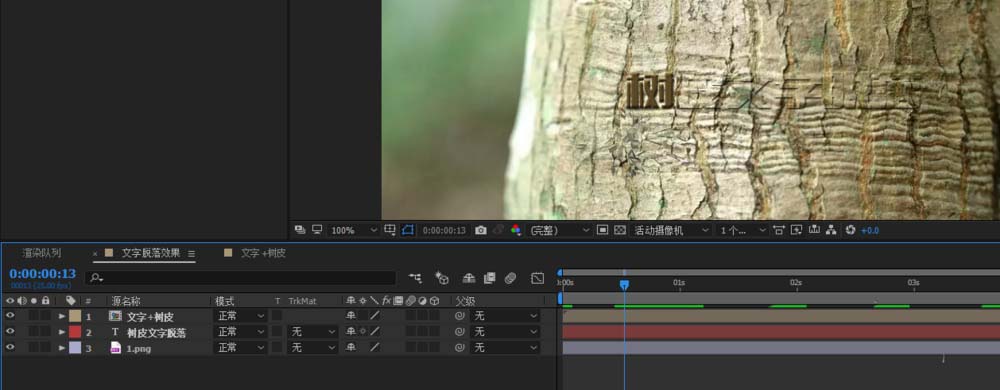Screen dimensions: 1000x390
Task: Click the primary viewer monitor icon
Action: point(316,229)
